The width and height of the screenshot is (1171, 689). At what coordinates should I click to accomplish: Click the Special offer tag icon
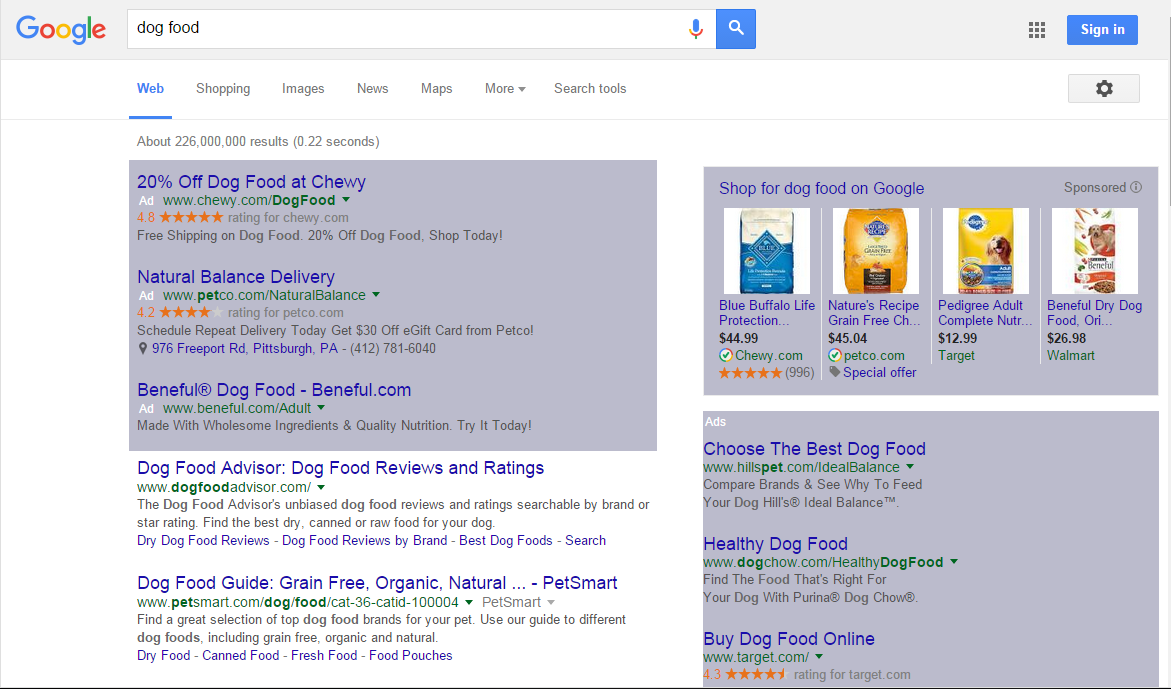click(834, 372)
